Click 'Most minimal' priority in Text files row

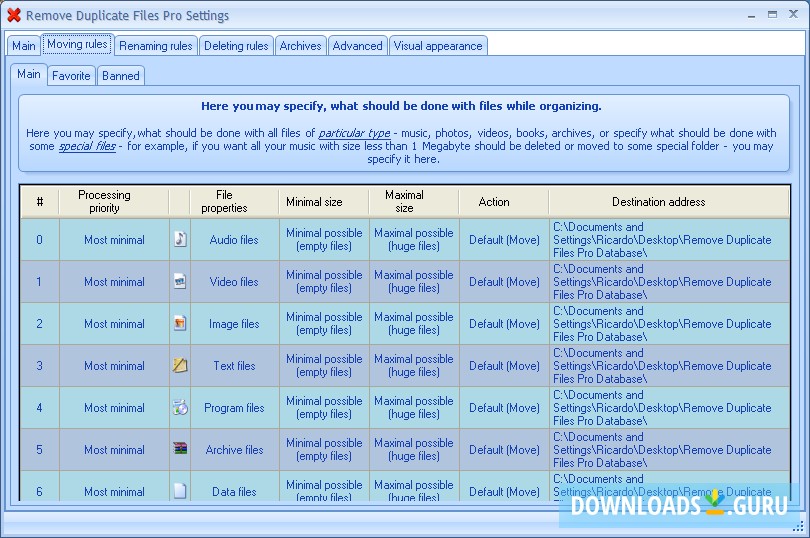[114, 365]
